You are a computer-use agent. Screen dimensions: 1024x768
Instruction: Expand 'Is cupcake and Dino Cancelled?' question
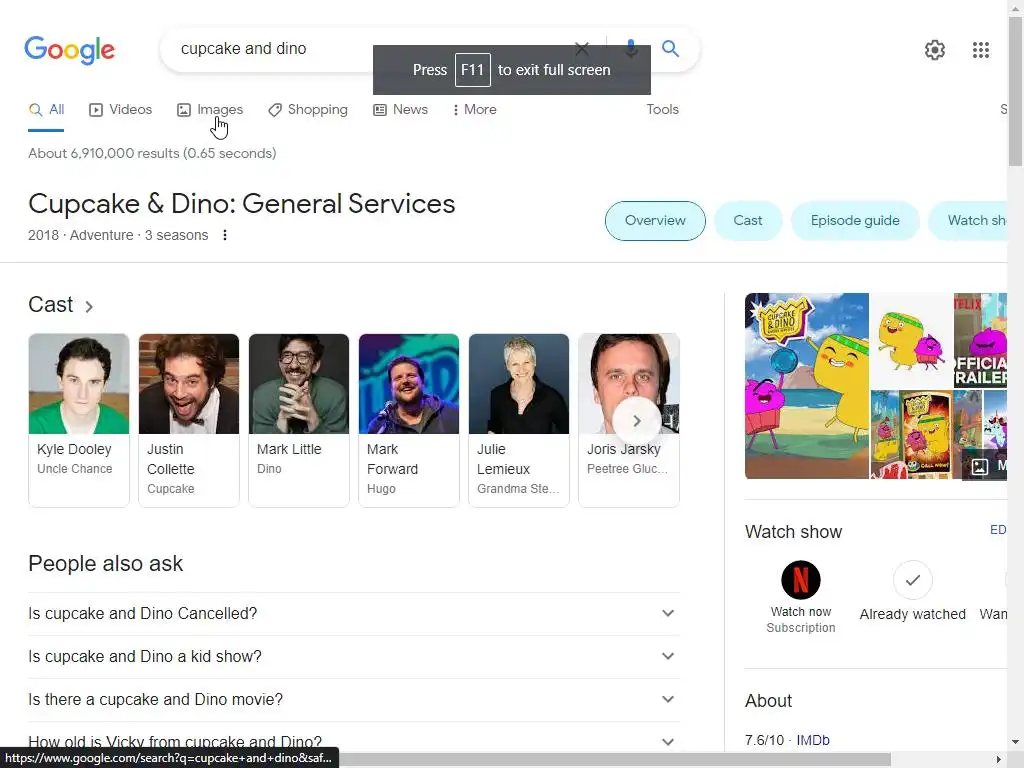click(354, 614)
